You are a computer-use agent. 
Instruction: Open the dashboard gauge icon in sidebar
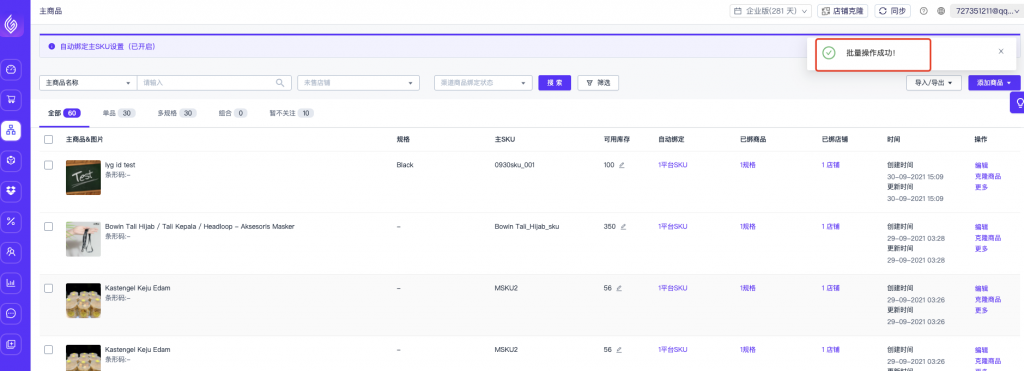pyautogui.click(x=10, y=69)
